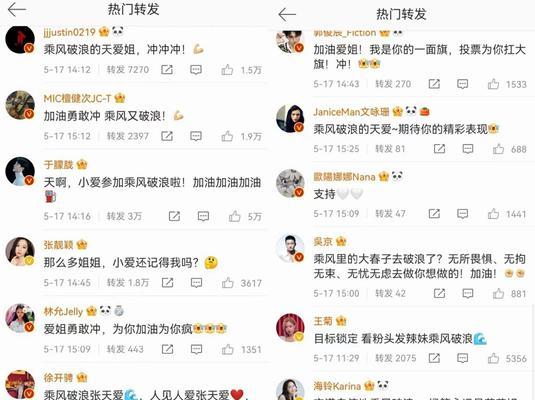Tap repost icon on MIC檀健次JC-T's post

(167, 137)
